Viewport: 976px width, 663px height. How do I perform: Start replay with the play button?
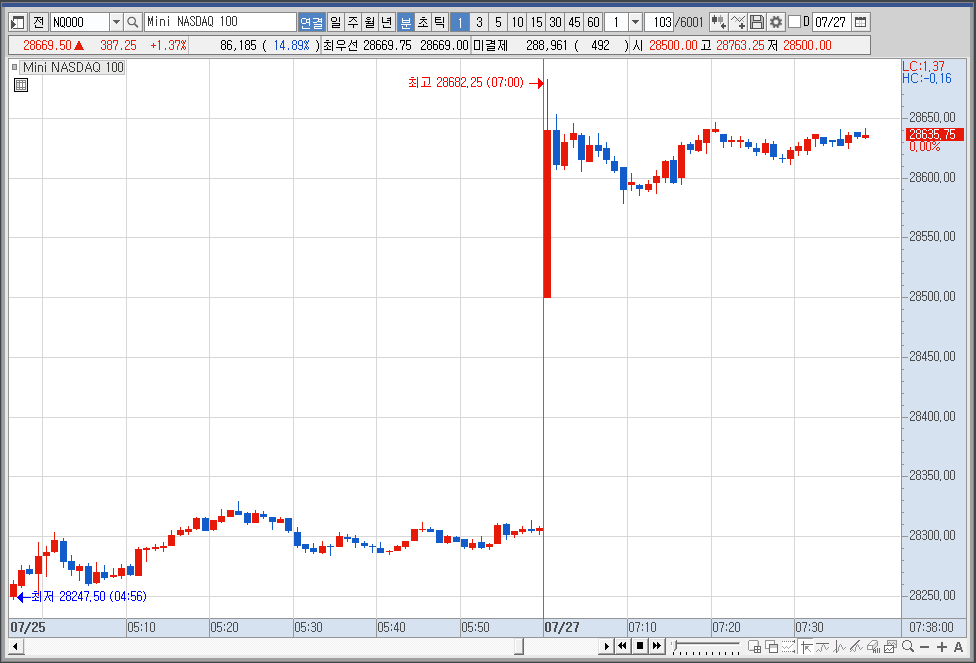[606, 646]
